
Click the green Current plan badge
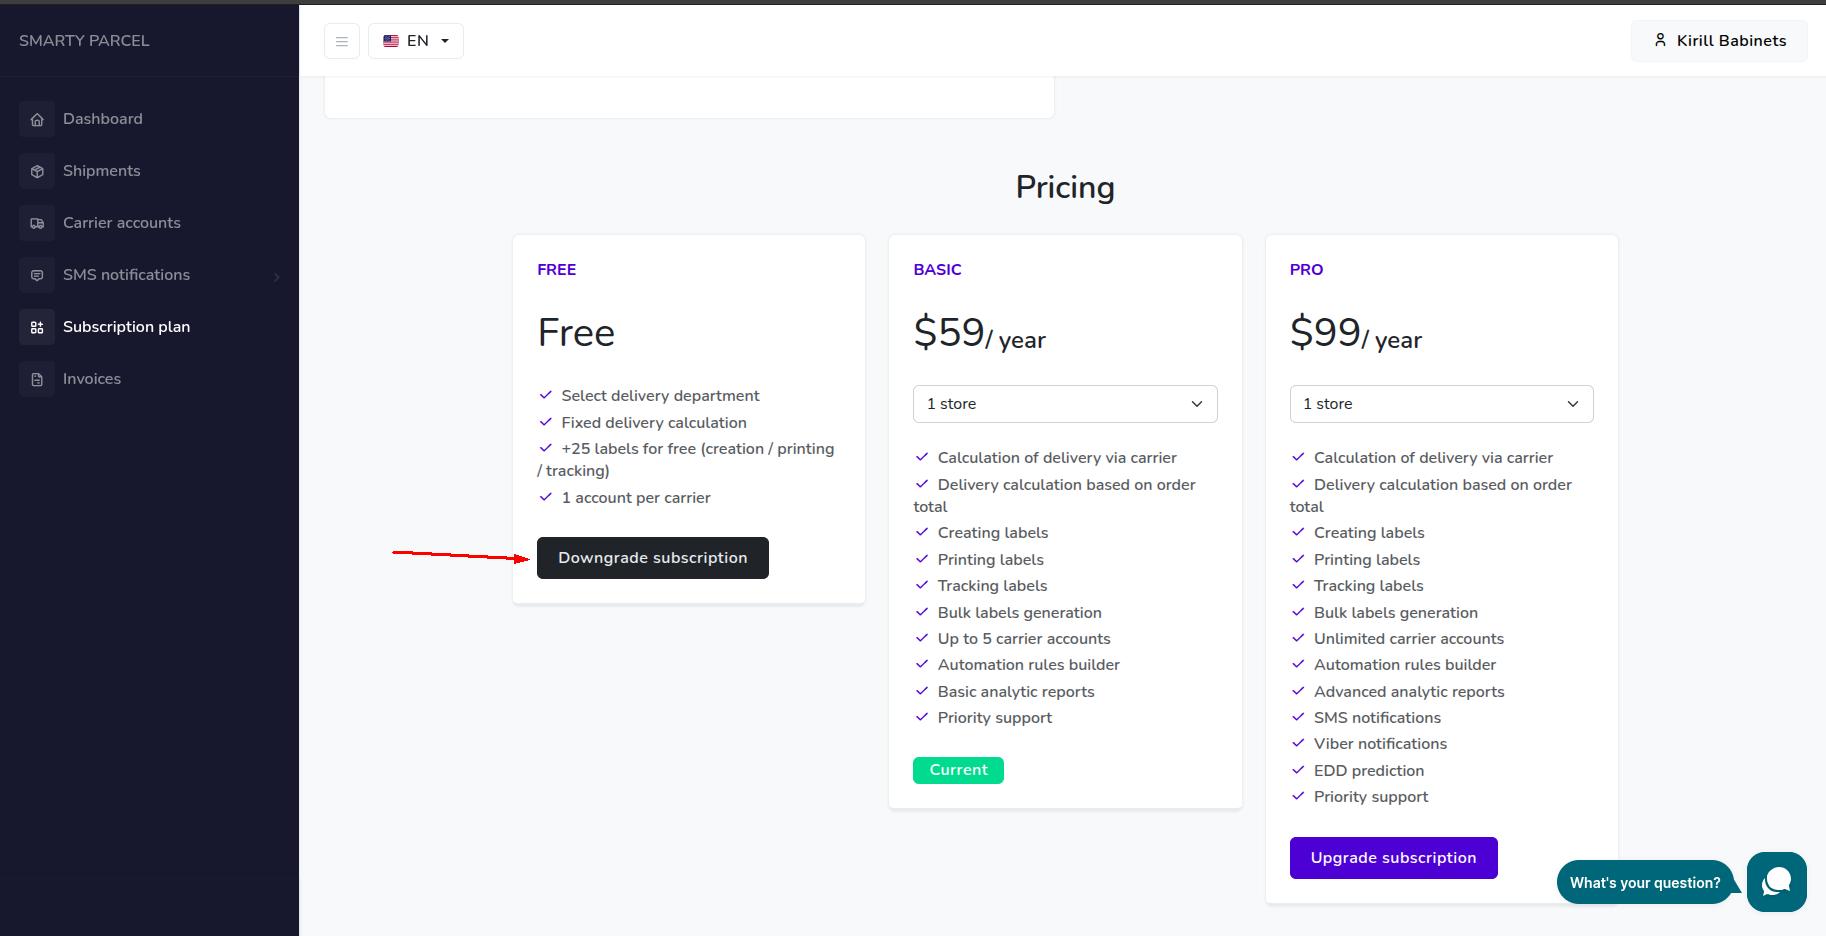[x=958, y=770]
